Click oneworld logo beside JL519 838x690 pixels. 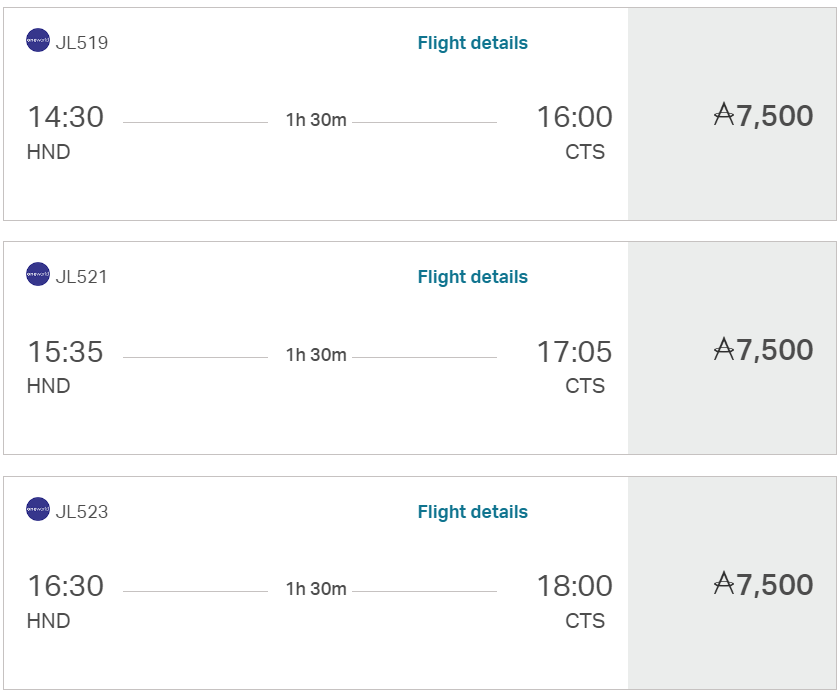(38, 40)
